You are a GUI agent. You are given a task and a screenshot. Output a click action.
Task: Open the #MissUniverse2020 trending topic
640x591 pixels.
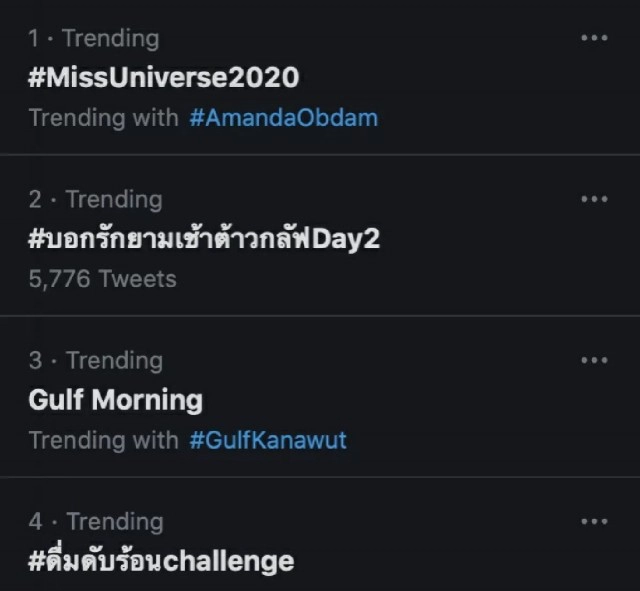(164, 77)
